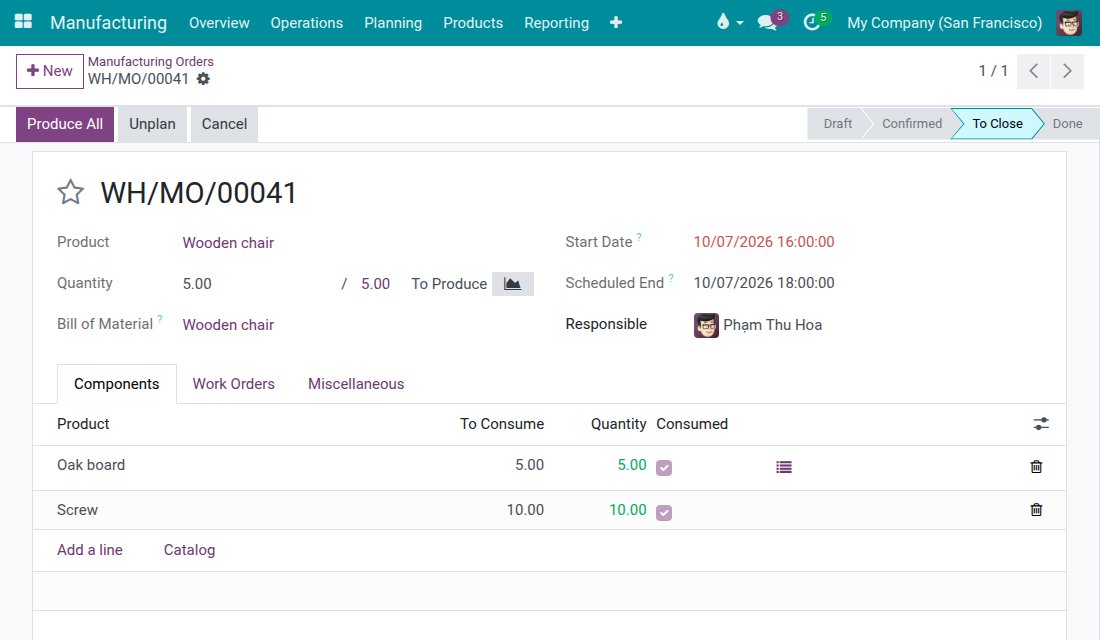The width and height of the screenshot is (1100, 640).
Task: Click the Produce All button
Action: tap(65, 124)
